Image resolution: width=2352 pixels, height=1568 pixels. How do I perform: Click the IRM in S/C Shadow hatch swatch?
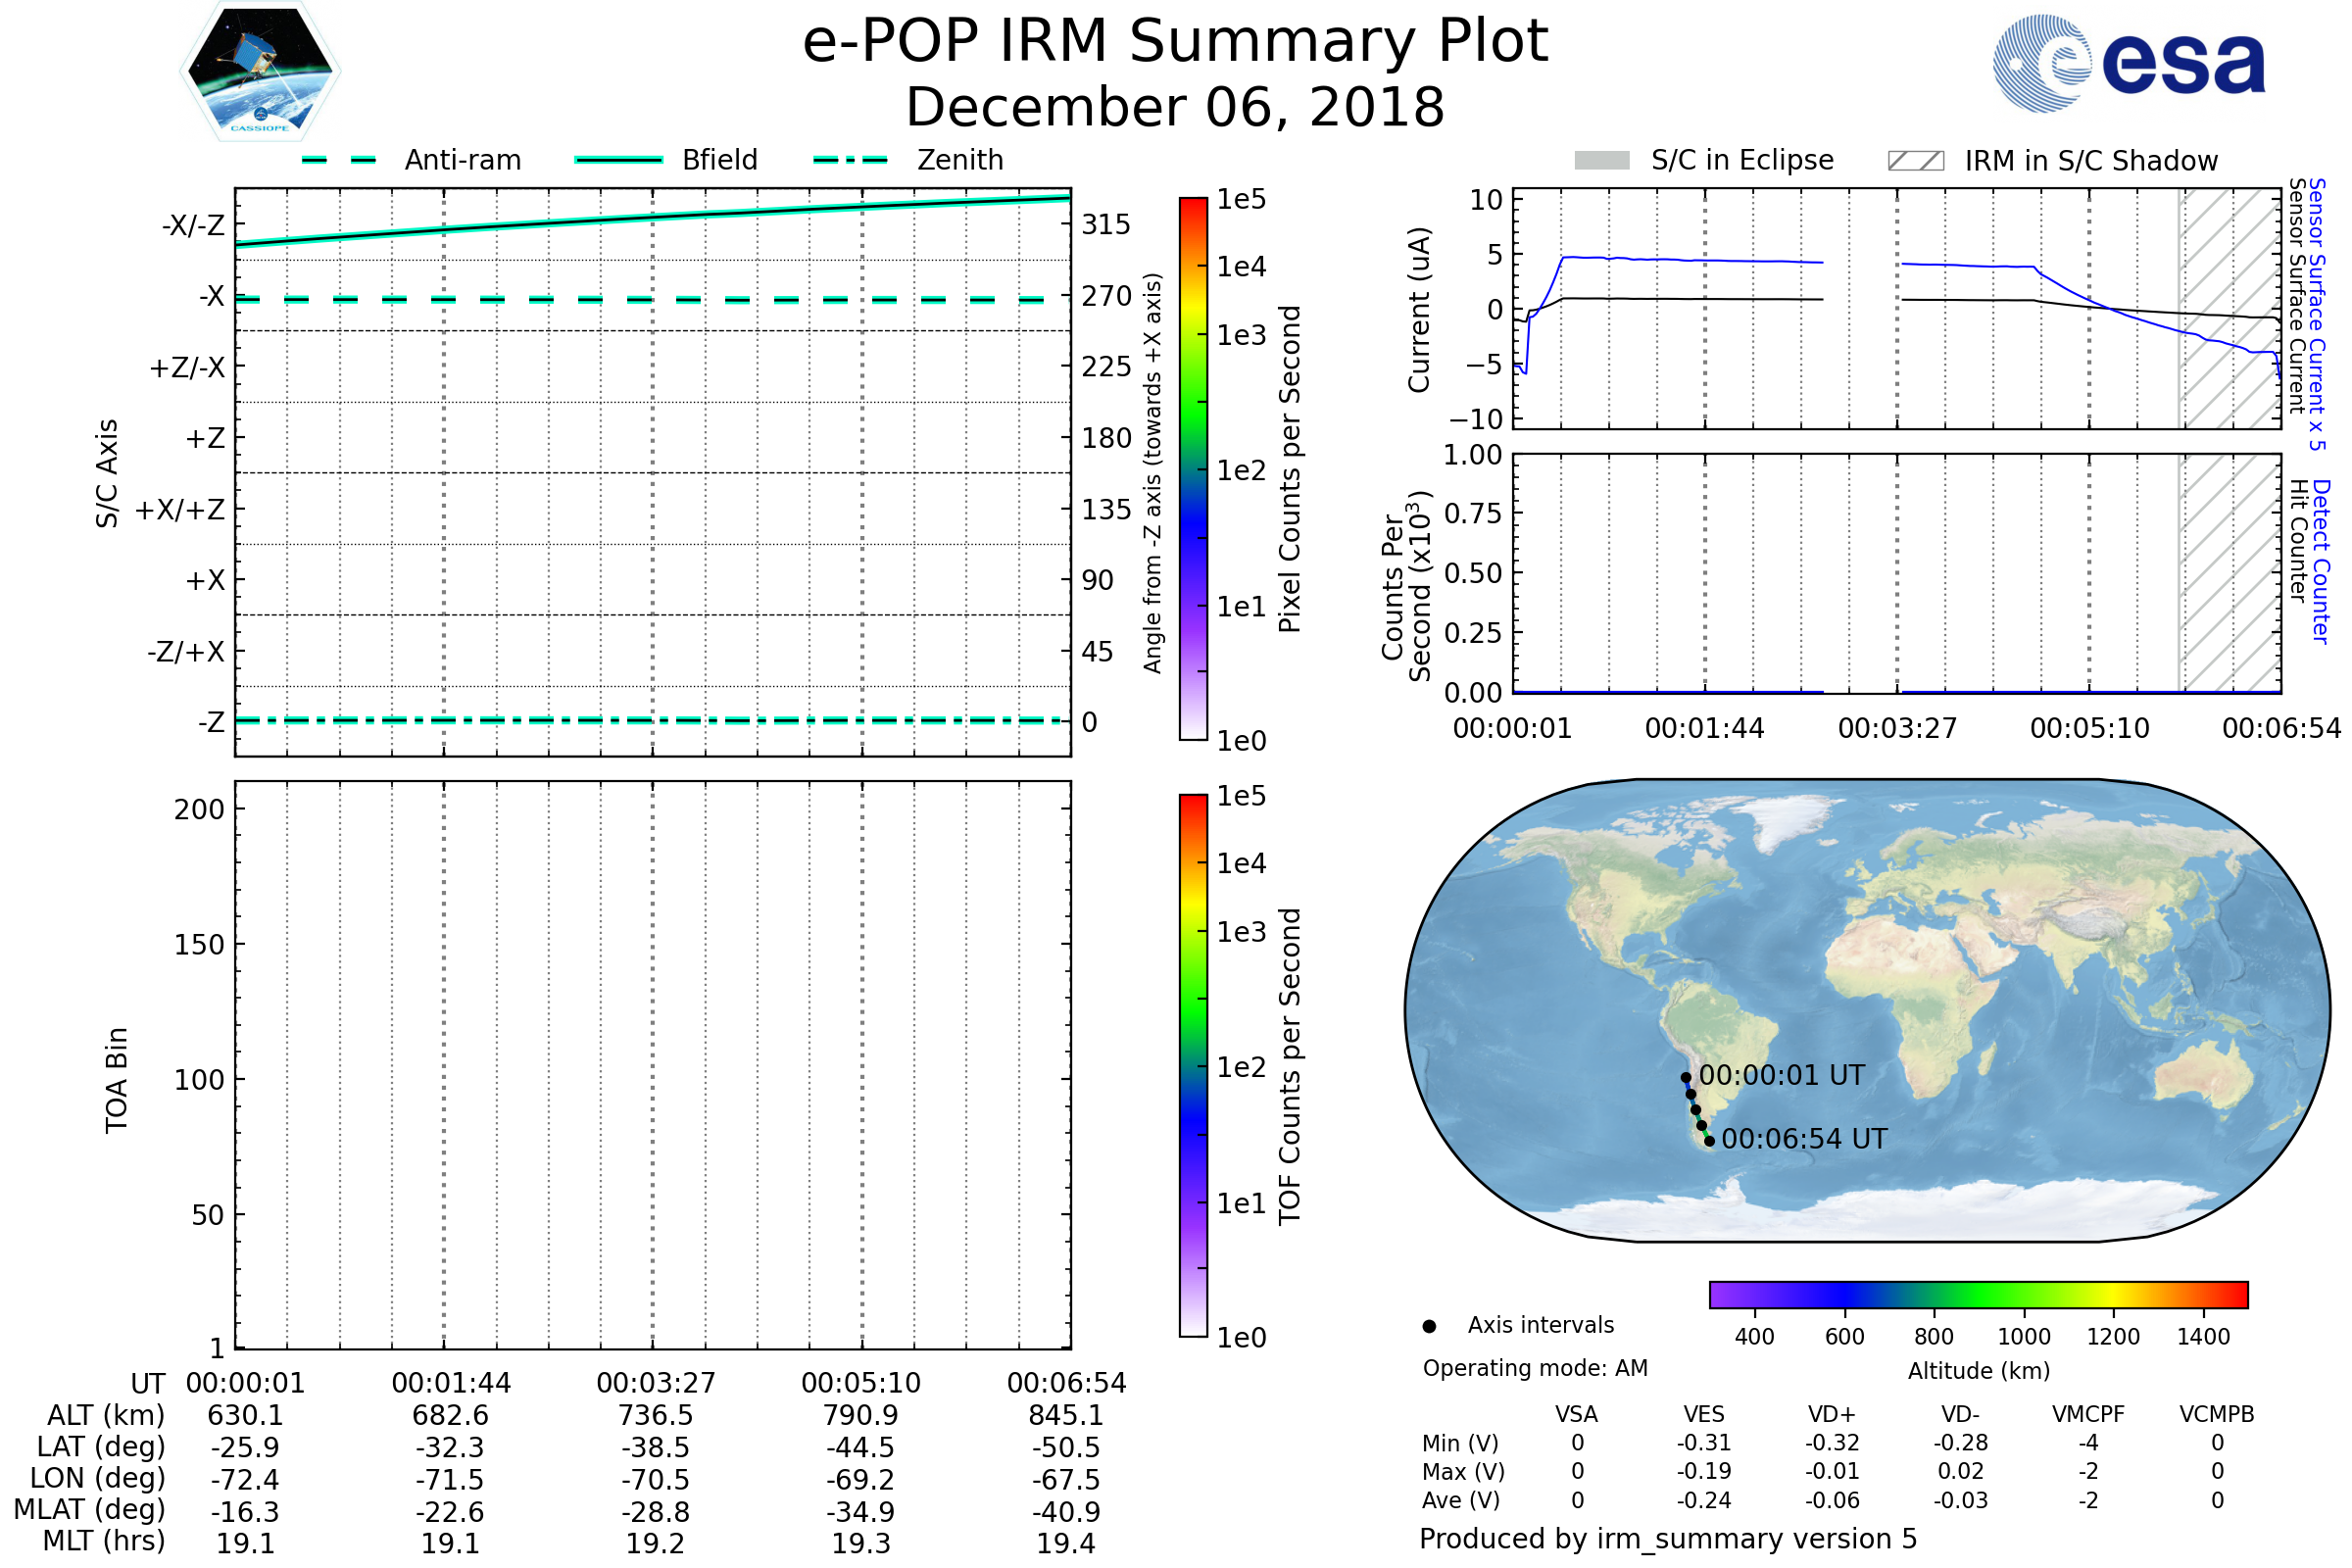coord(1916,161)
